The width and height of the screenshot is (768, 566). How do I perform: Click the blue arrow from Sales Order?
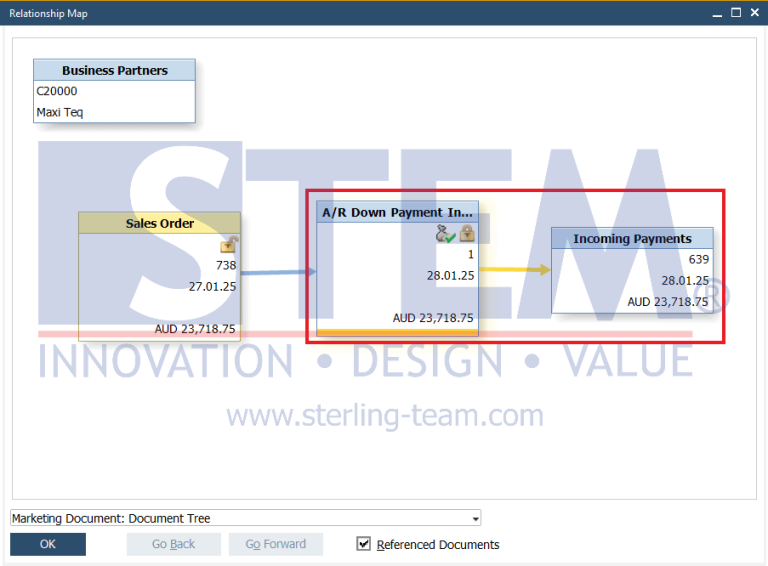[278, 271]
